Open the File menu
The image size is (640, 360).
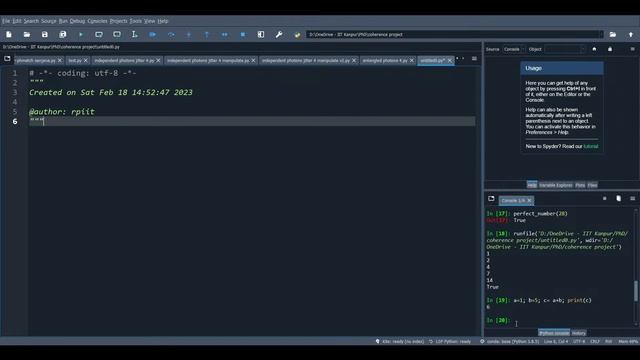click(x=6, y=21)
